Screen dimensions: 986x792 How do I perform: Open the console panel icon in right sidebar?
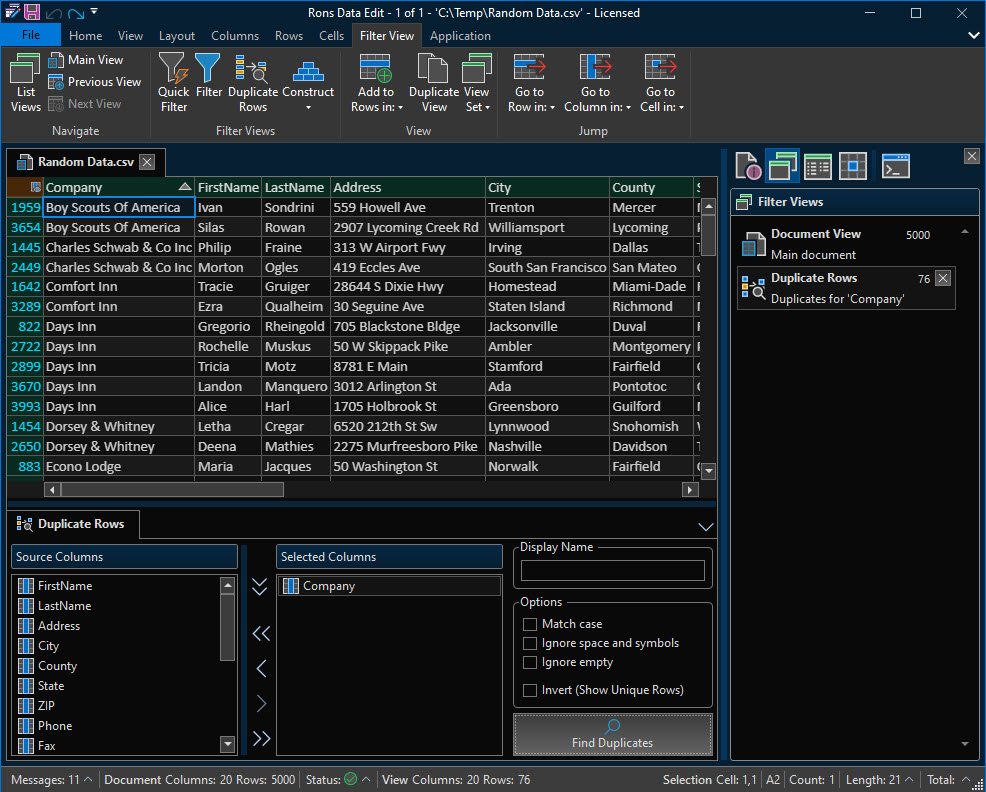tap(895, 166)
